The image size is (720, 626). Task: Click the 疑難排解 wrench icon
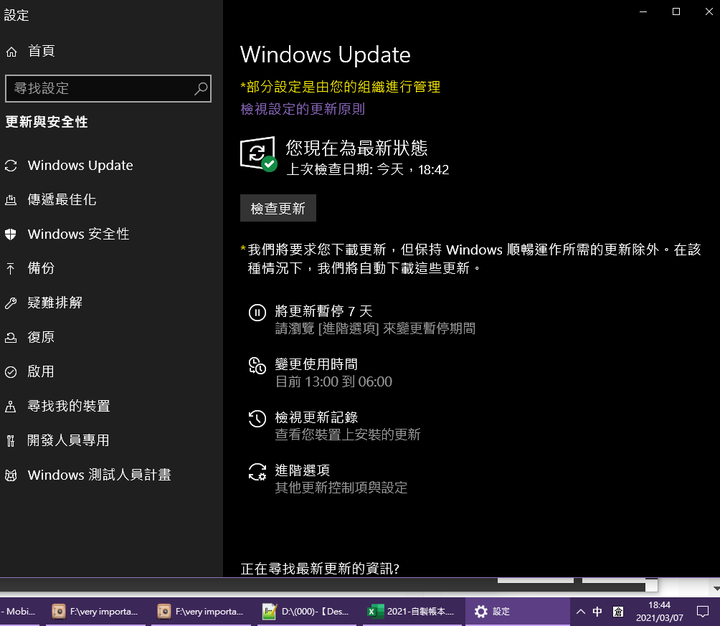click(x=11, y=303)
